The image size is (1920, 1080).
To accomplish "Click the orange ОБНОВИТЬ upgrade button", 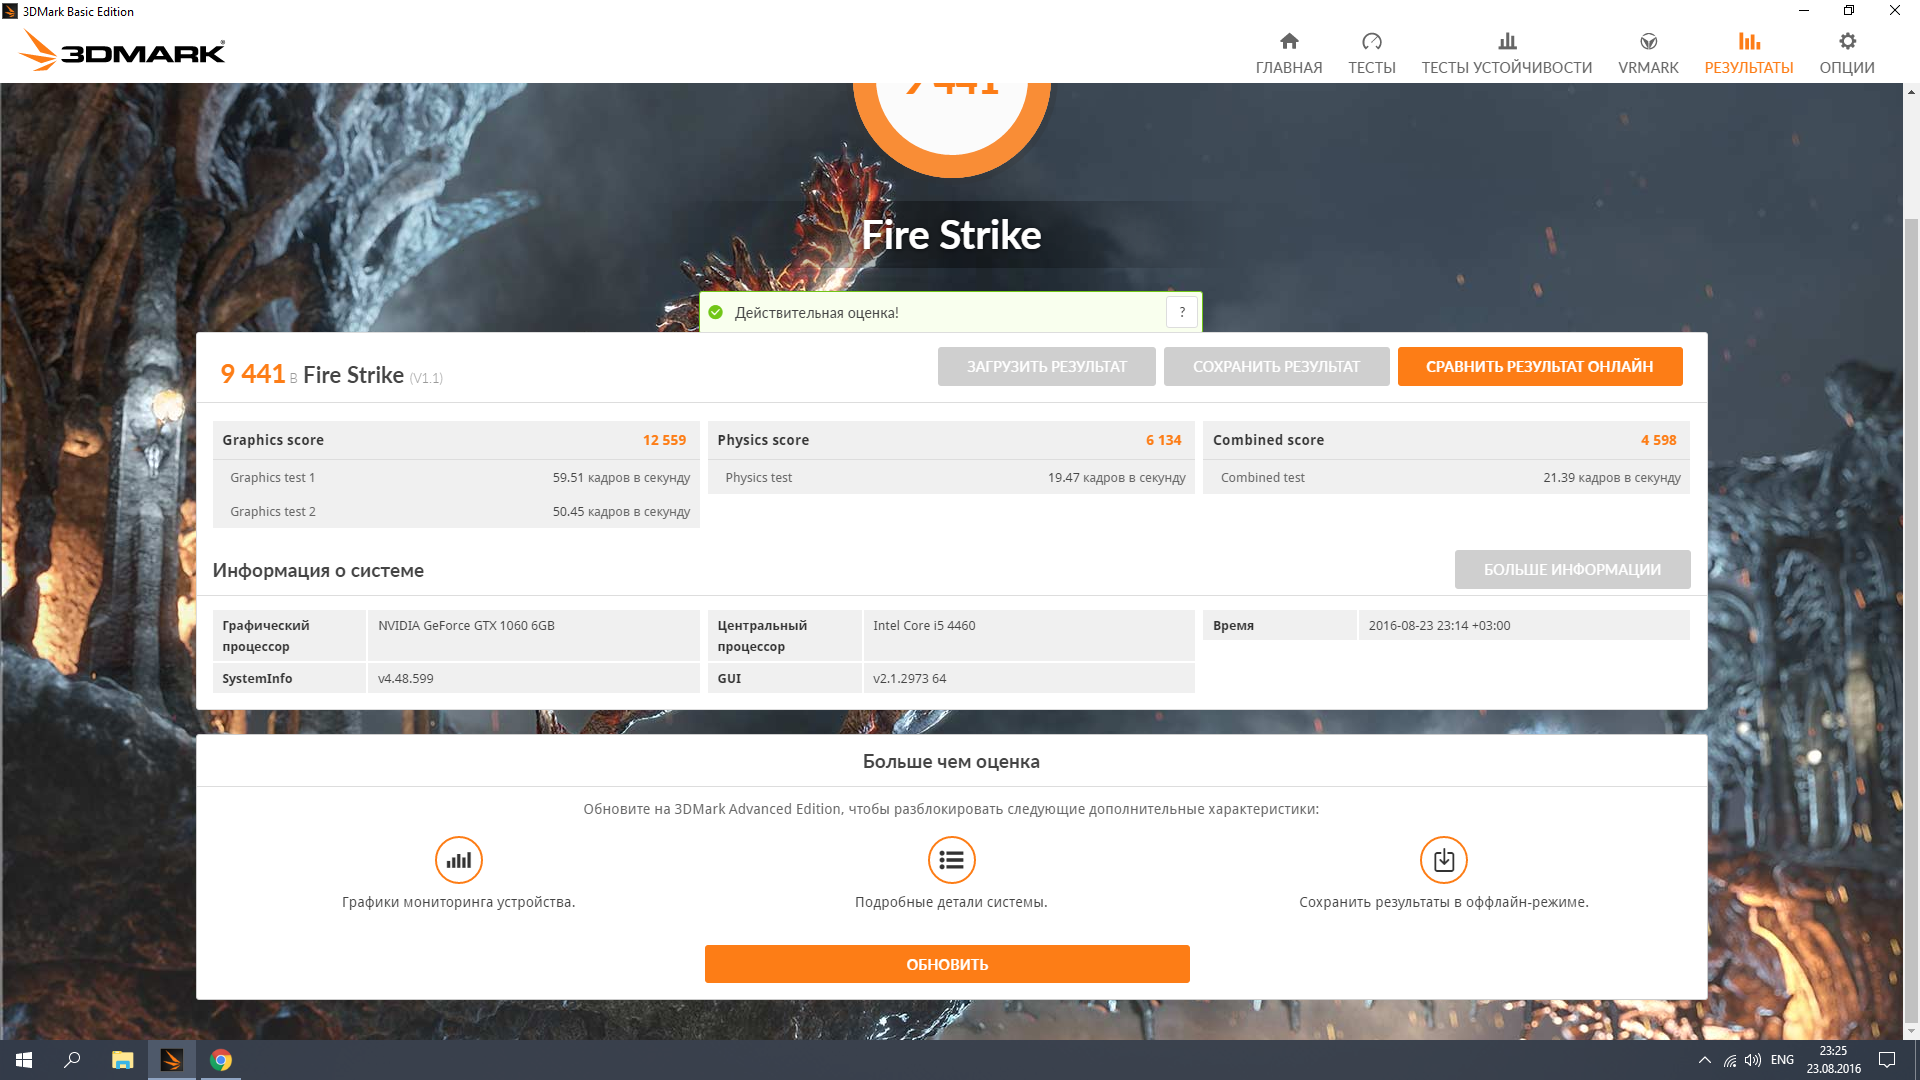I will point(946,964).
